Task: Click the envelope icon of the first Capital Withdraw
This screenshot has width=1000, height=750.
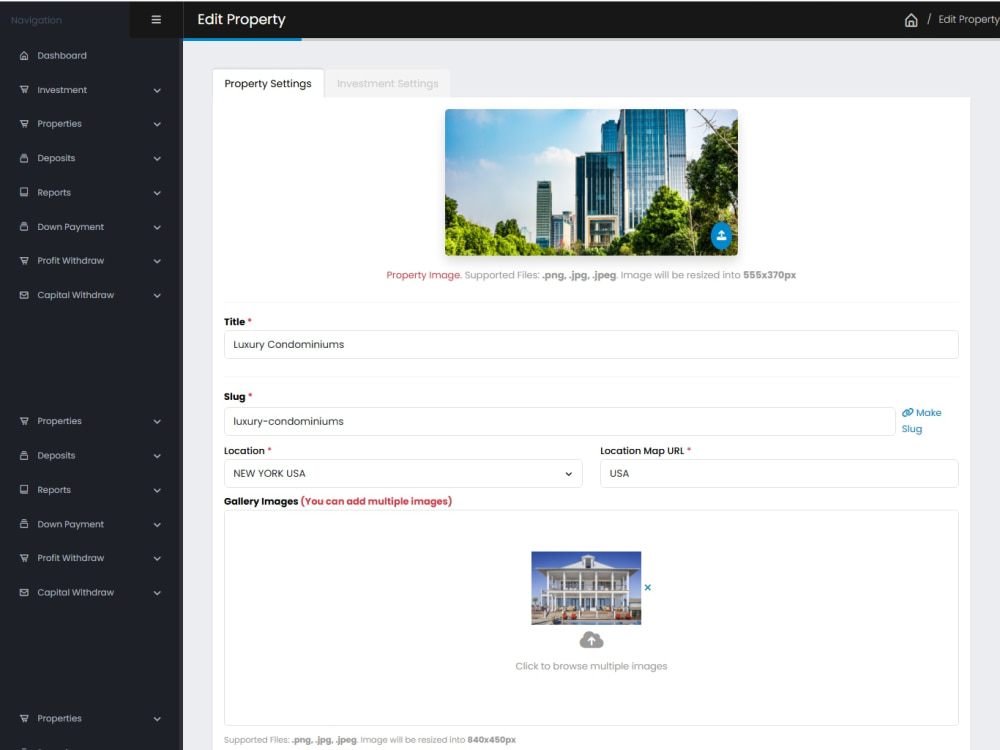Action: tap(24, 295)
